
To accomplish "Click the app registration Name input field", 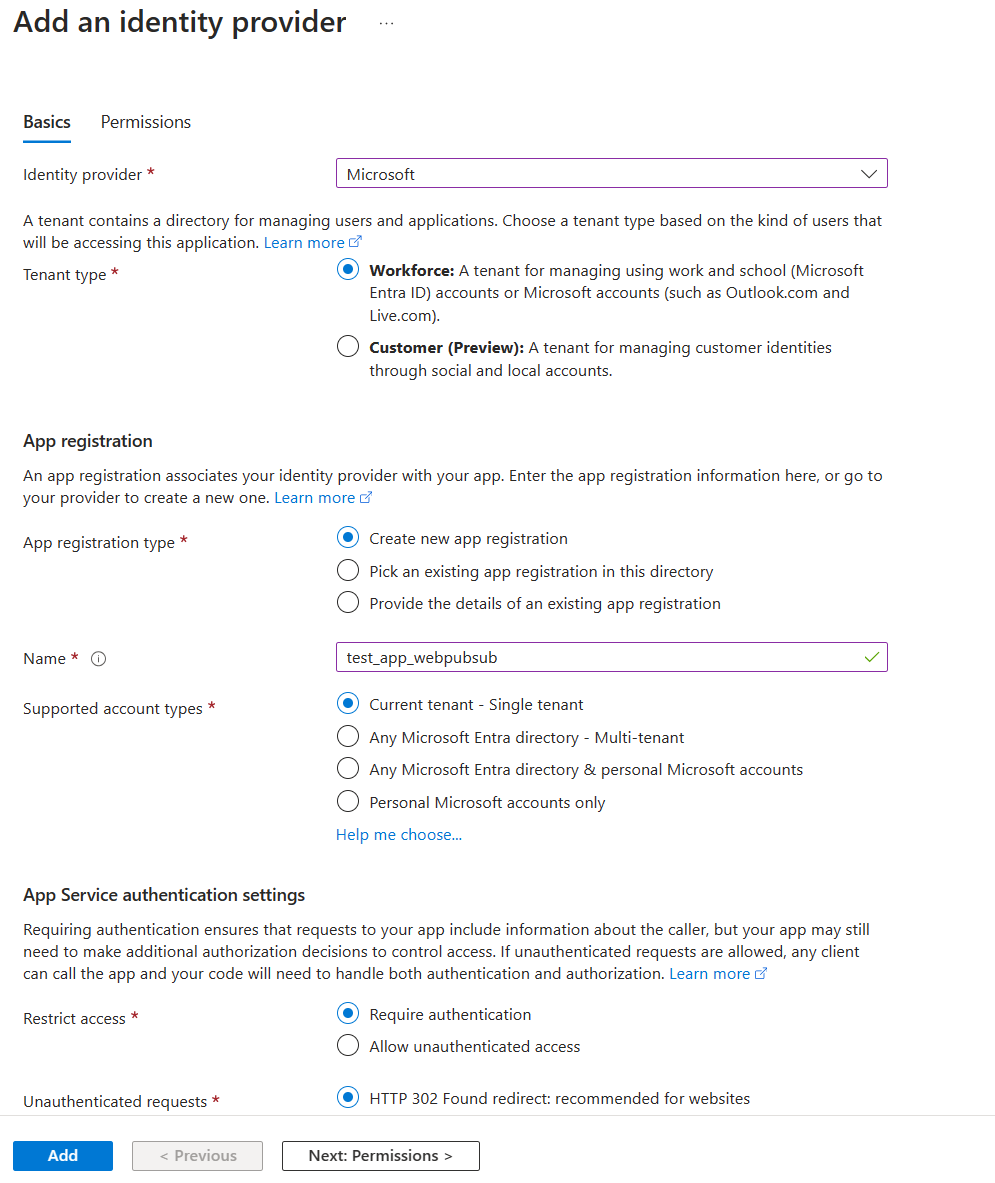I will pos(600,657).
